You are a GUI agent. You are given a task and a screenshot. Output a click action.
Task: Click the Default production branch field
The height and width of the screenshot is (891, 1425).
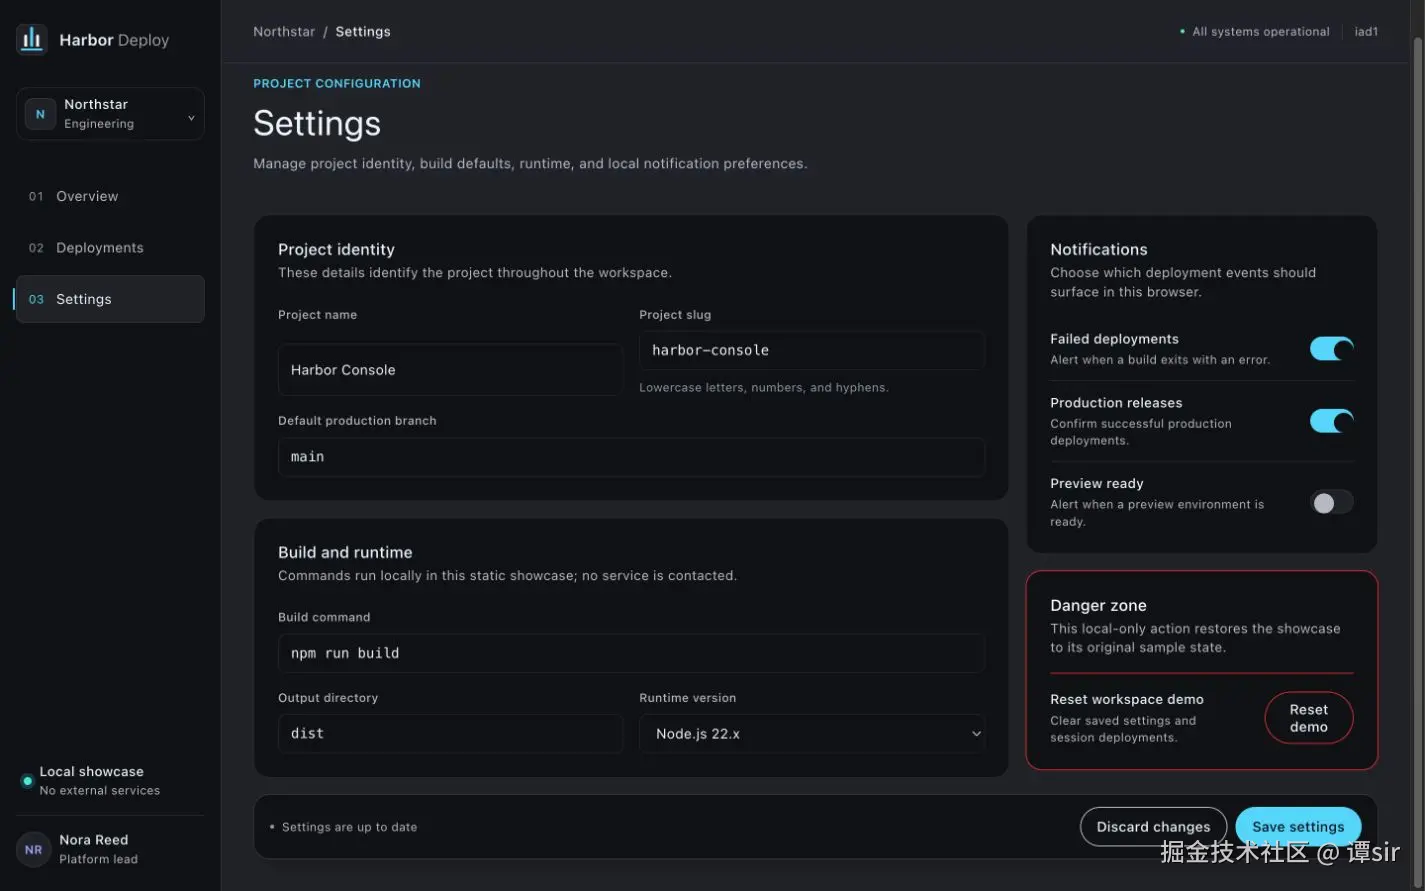[631, 457]
